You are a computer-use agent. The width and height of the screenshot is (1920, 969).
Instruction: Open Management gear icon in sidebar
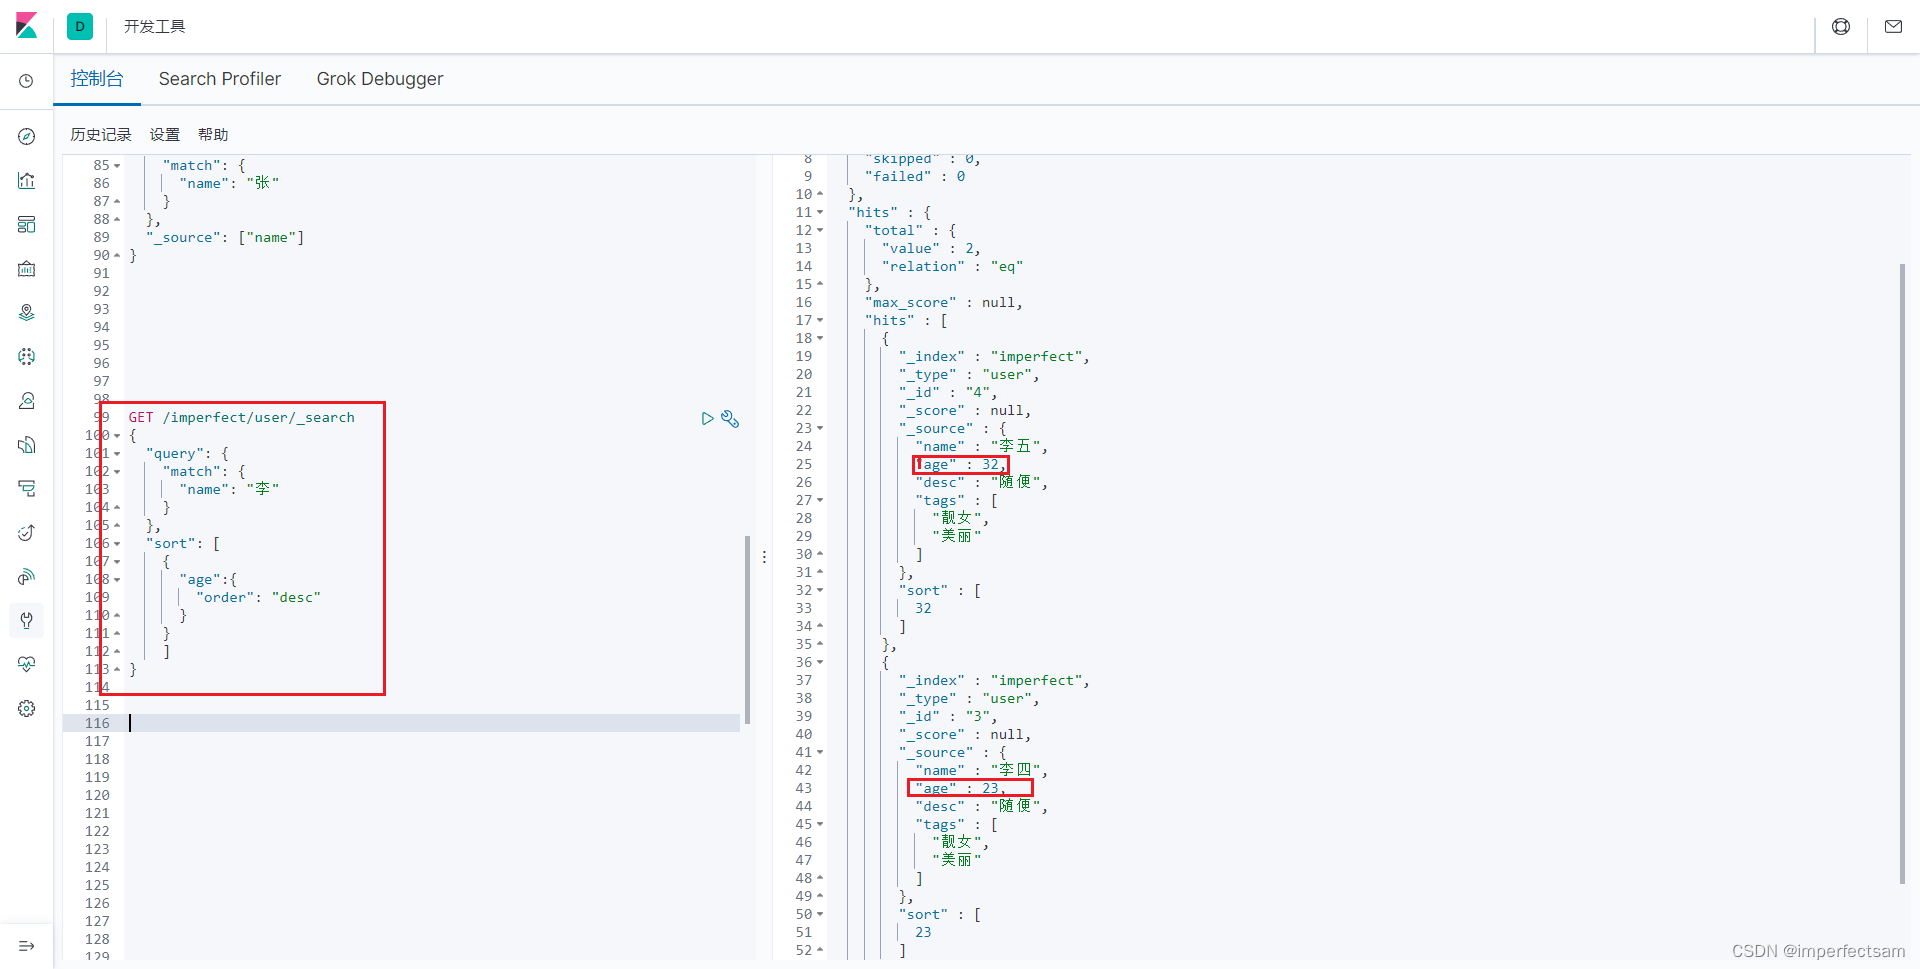pos(27,708)
